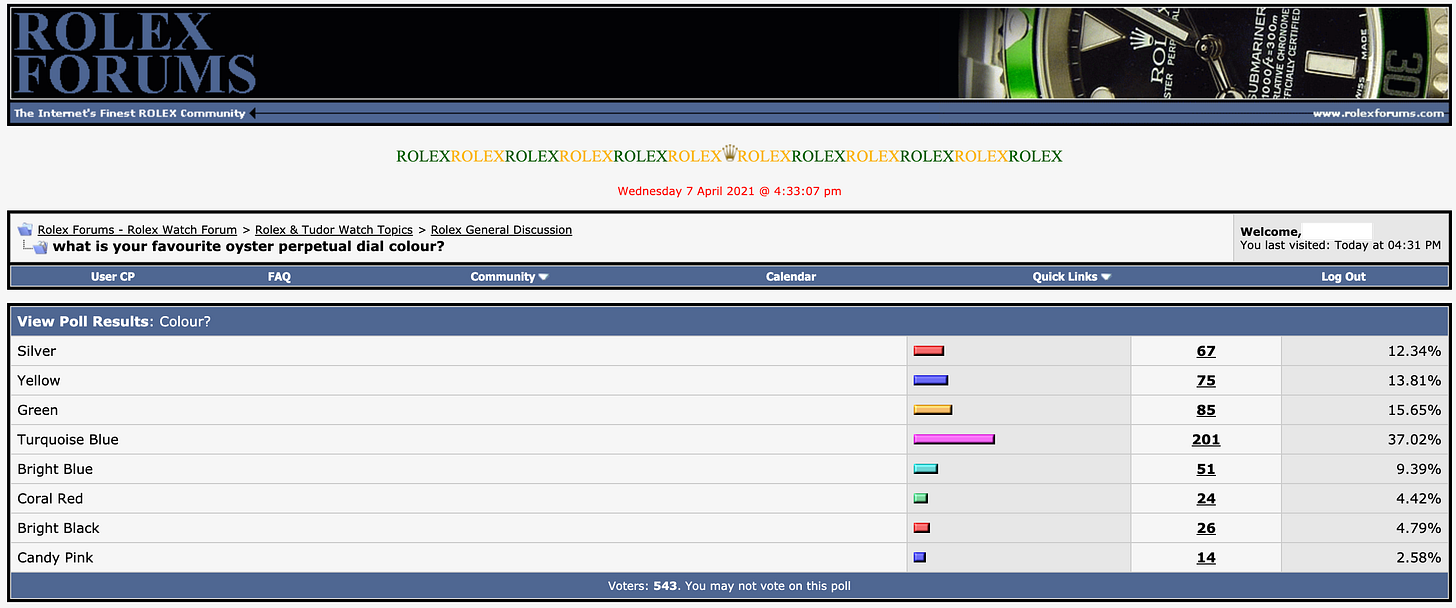Click the 'Candy Pink' option label
Image resolution: width=1456 pixels, height=608 pixels.
[x=55, y=557]
